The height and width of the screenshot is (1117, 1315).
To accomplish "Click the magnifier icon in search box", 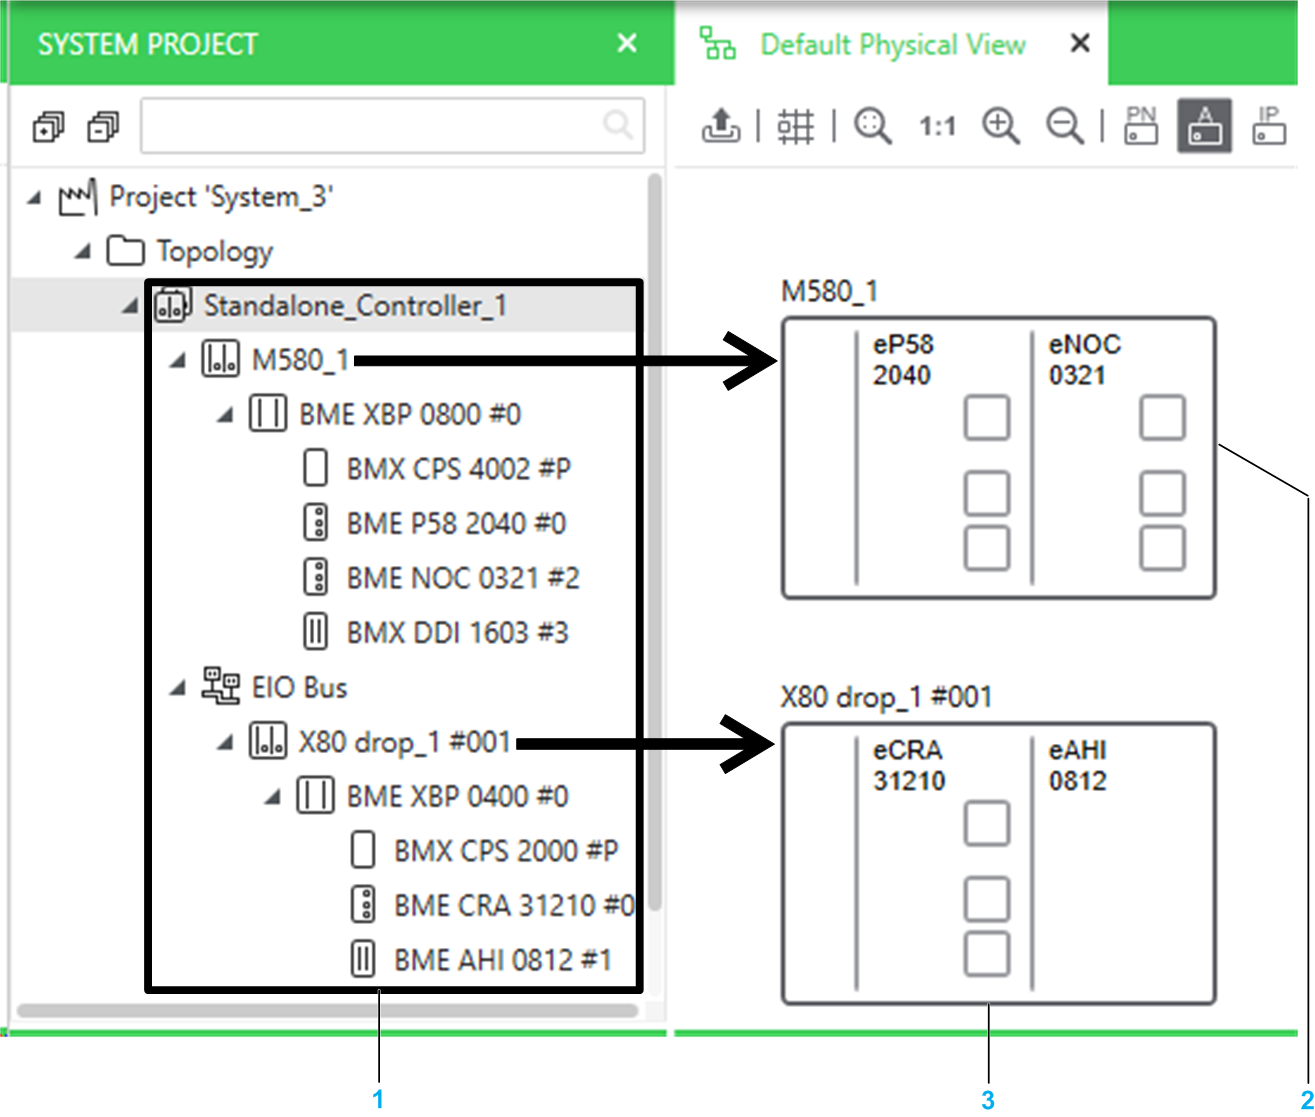I will [618, 125].
